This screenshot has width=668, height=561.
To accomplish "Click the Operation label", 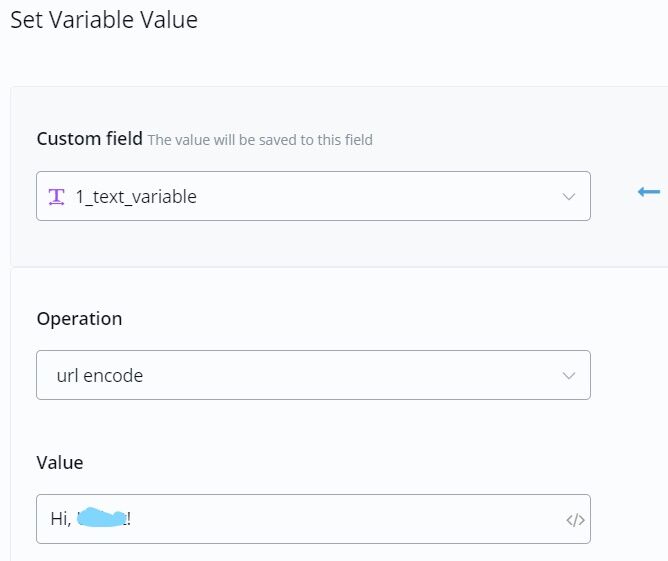I will click(x=79, y=319).
